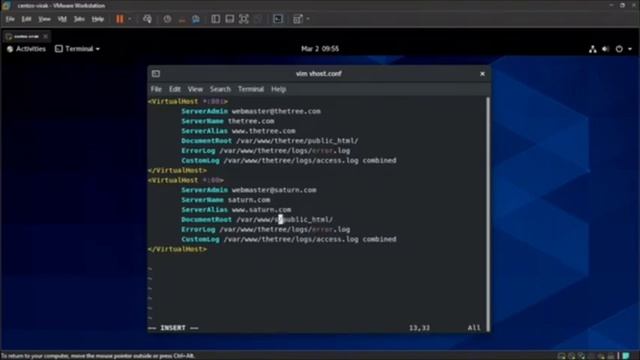The width and height of the screenshot is (640, 360).
Task: Open the Mar 2 09:55 clock calendar
Action: [320, 49]
